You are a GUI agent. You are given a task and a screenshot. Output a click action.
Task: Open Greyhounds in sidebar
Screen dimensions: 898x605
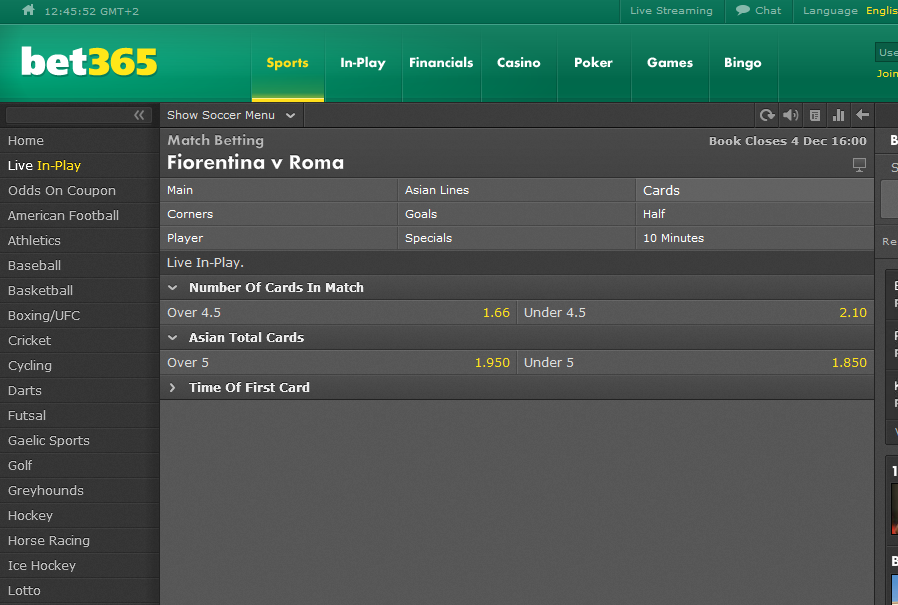click(x=80, y=490)
